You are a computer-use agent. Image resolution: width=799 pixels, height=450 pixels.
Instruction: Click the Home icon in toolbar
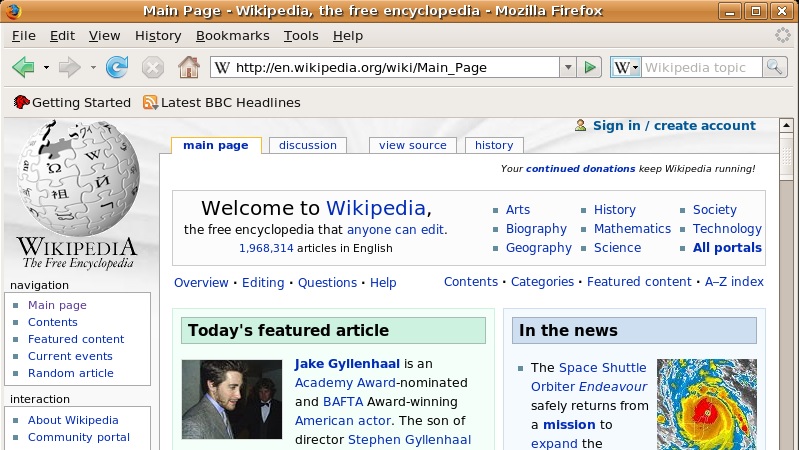pos(187,68)
